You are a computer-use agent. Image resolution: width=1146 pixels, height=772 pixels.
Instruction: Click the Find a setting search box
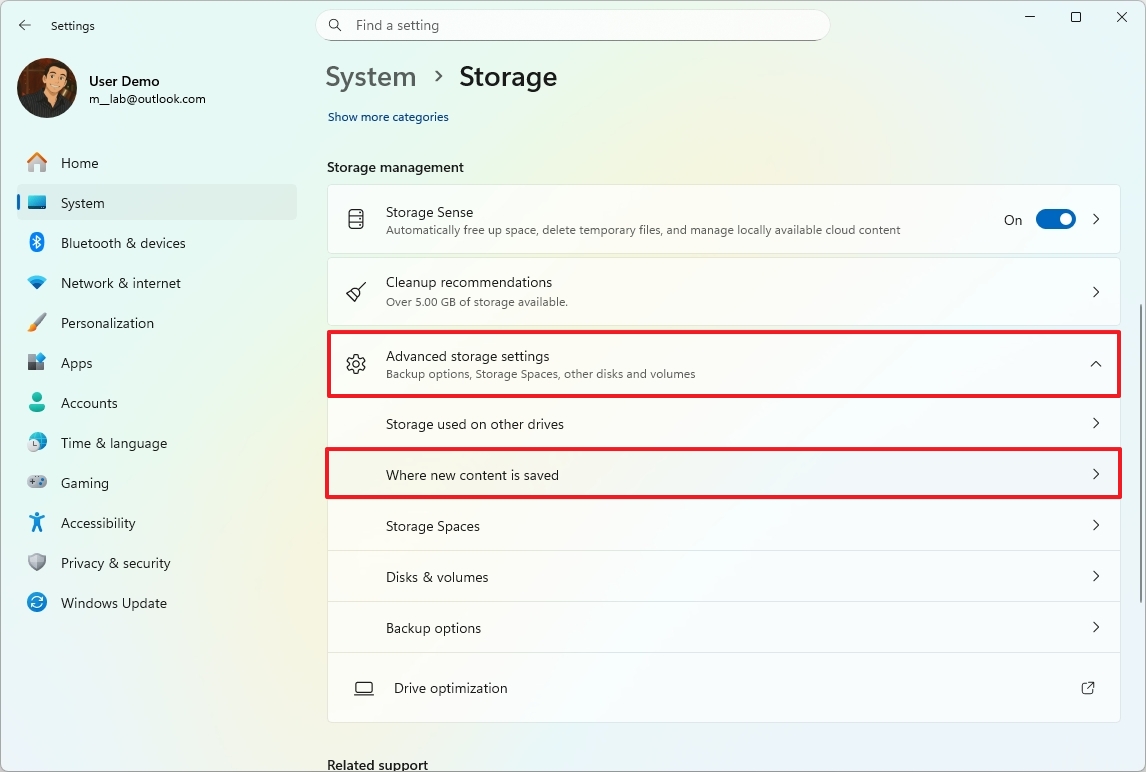(x=573, y=25)
